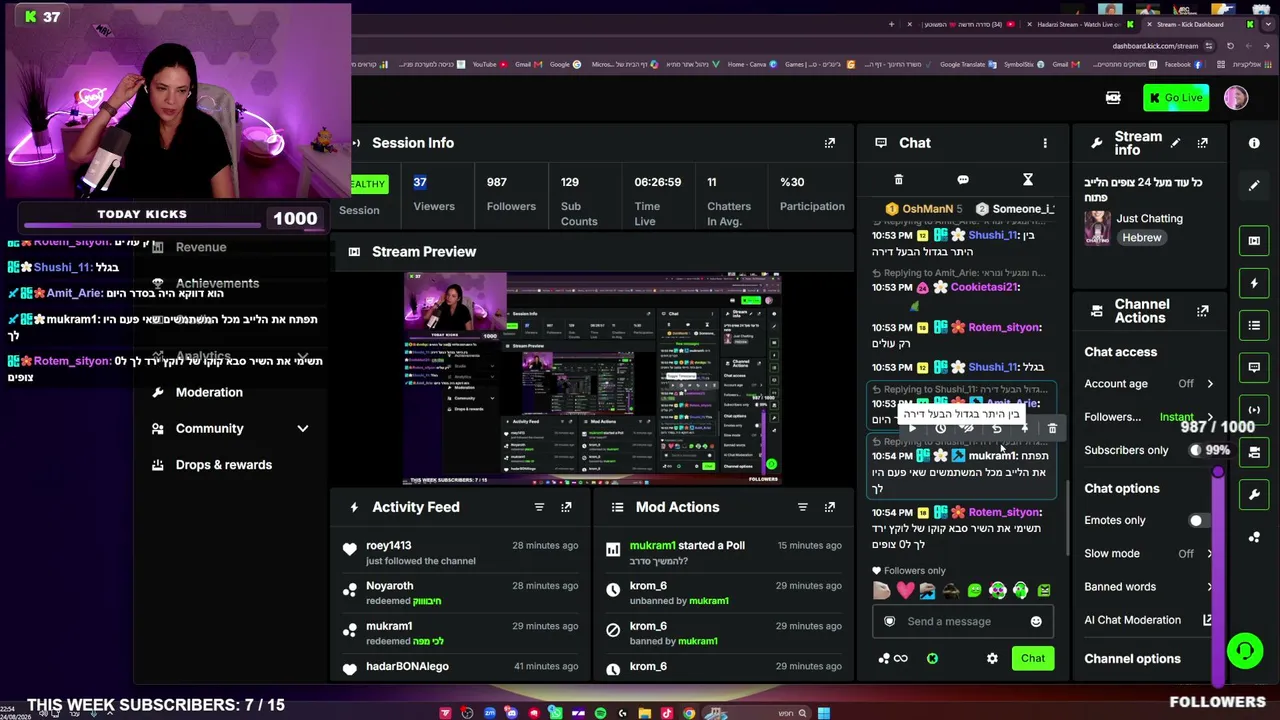Open chat settings gear icon
This screenshot has height=720, width=1280.
point(992,659)
